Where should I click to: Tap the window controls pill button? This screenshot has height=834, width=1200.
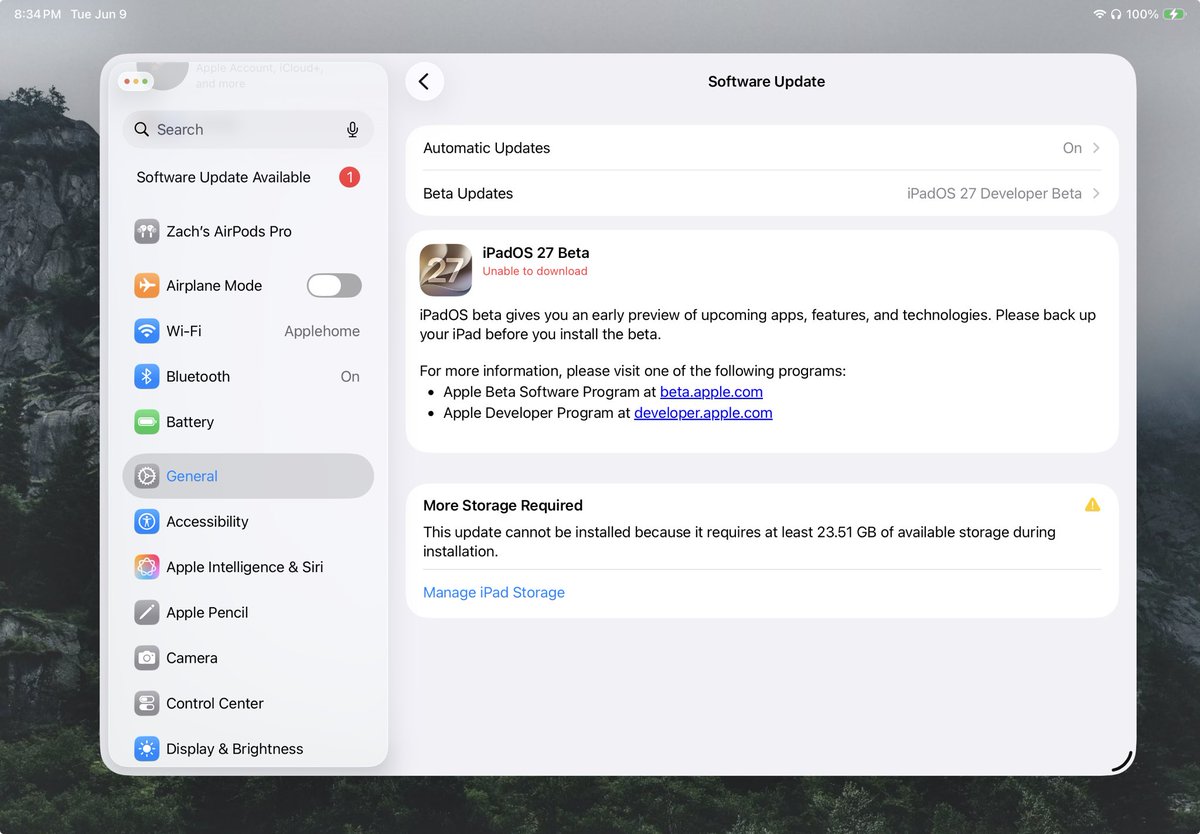135,81
